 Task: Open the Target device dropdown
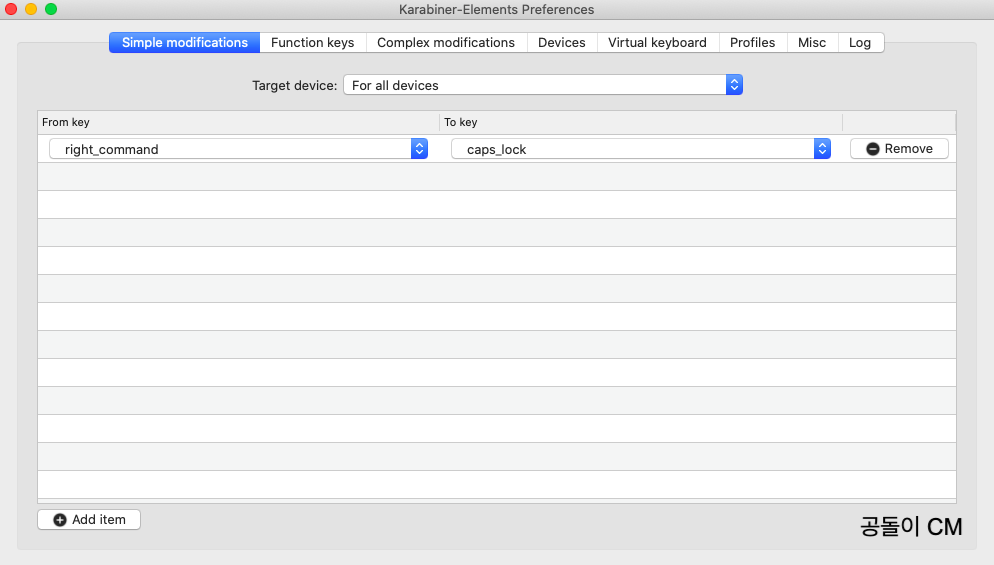coord(543,85)
